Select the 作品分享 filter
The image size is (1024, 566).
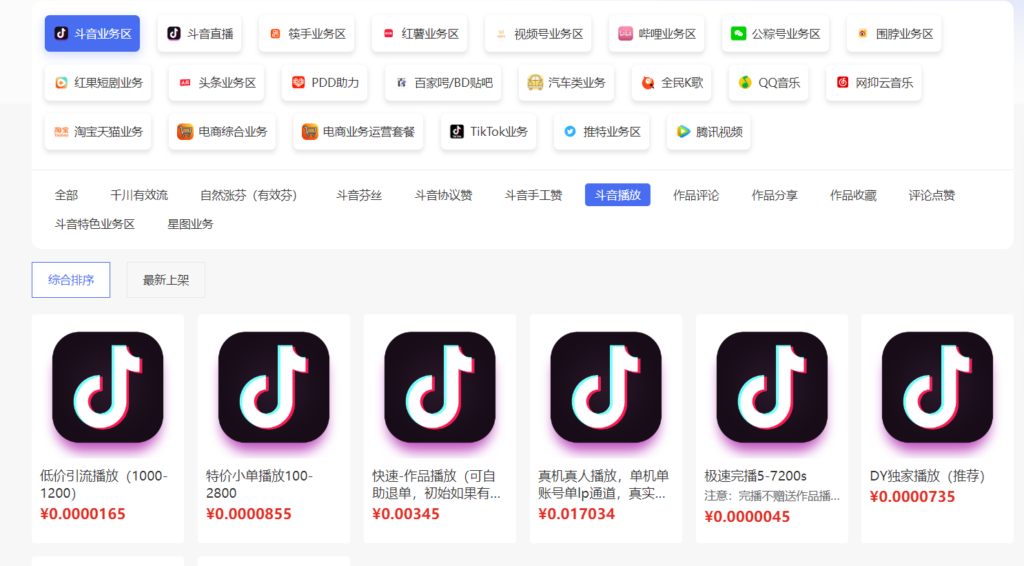(x=775, y=195)
